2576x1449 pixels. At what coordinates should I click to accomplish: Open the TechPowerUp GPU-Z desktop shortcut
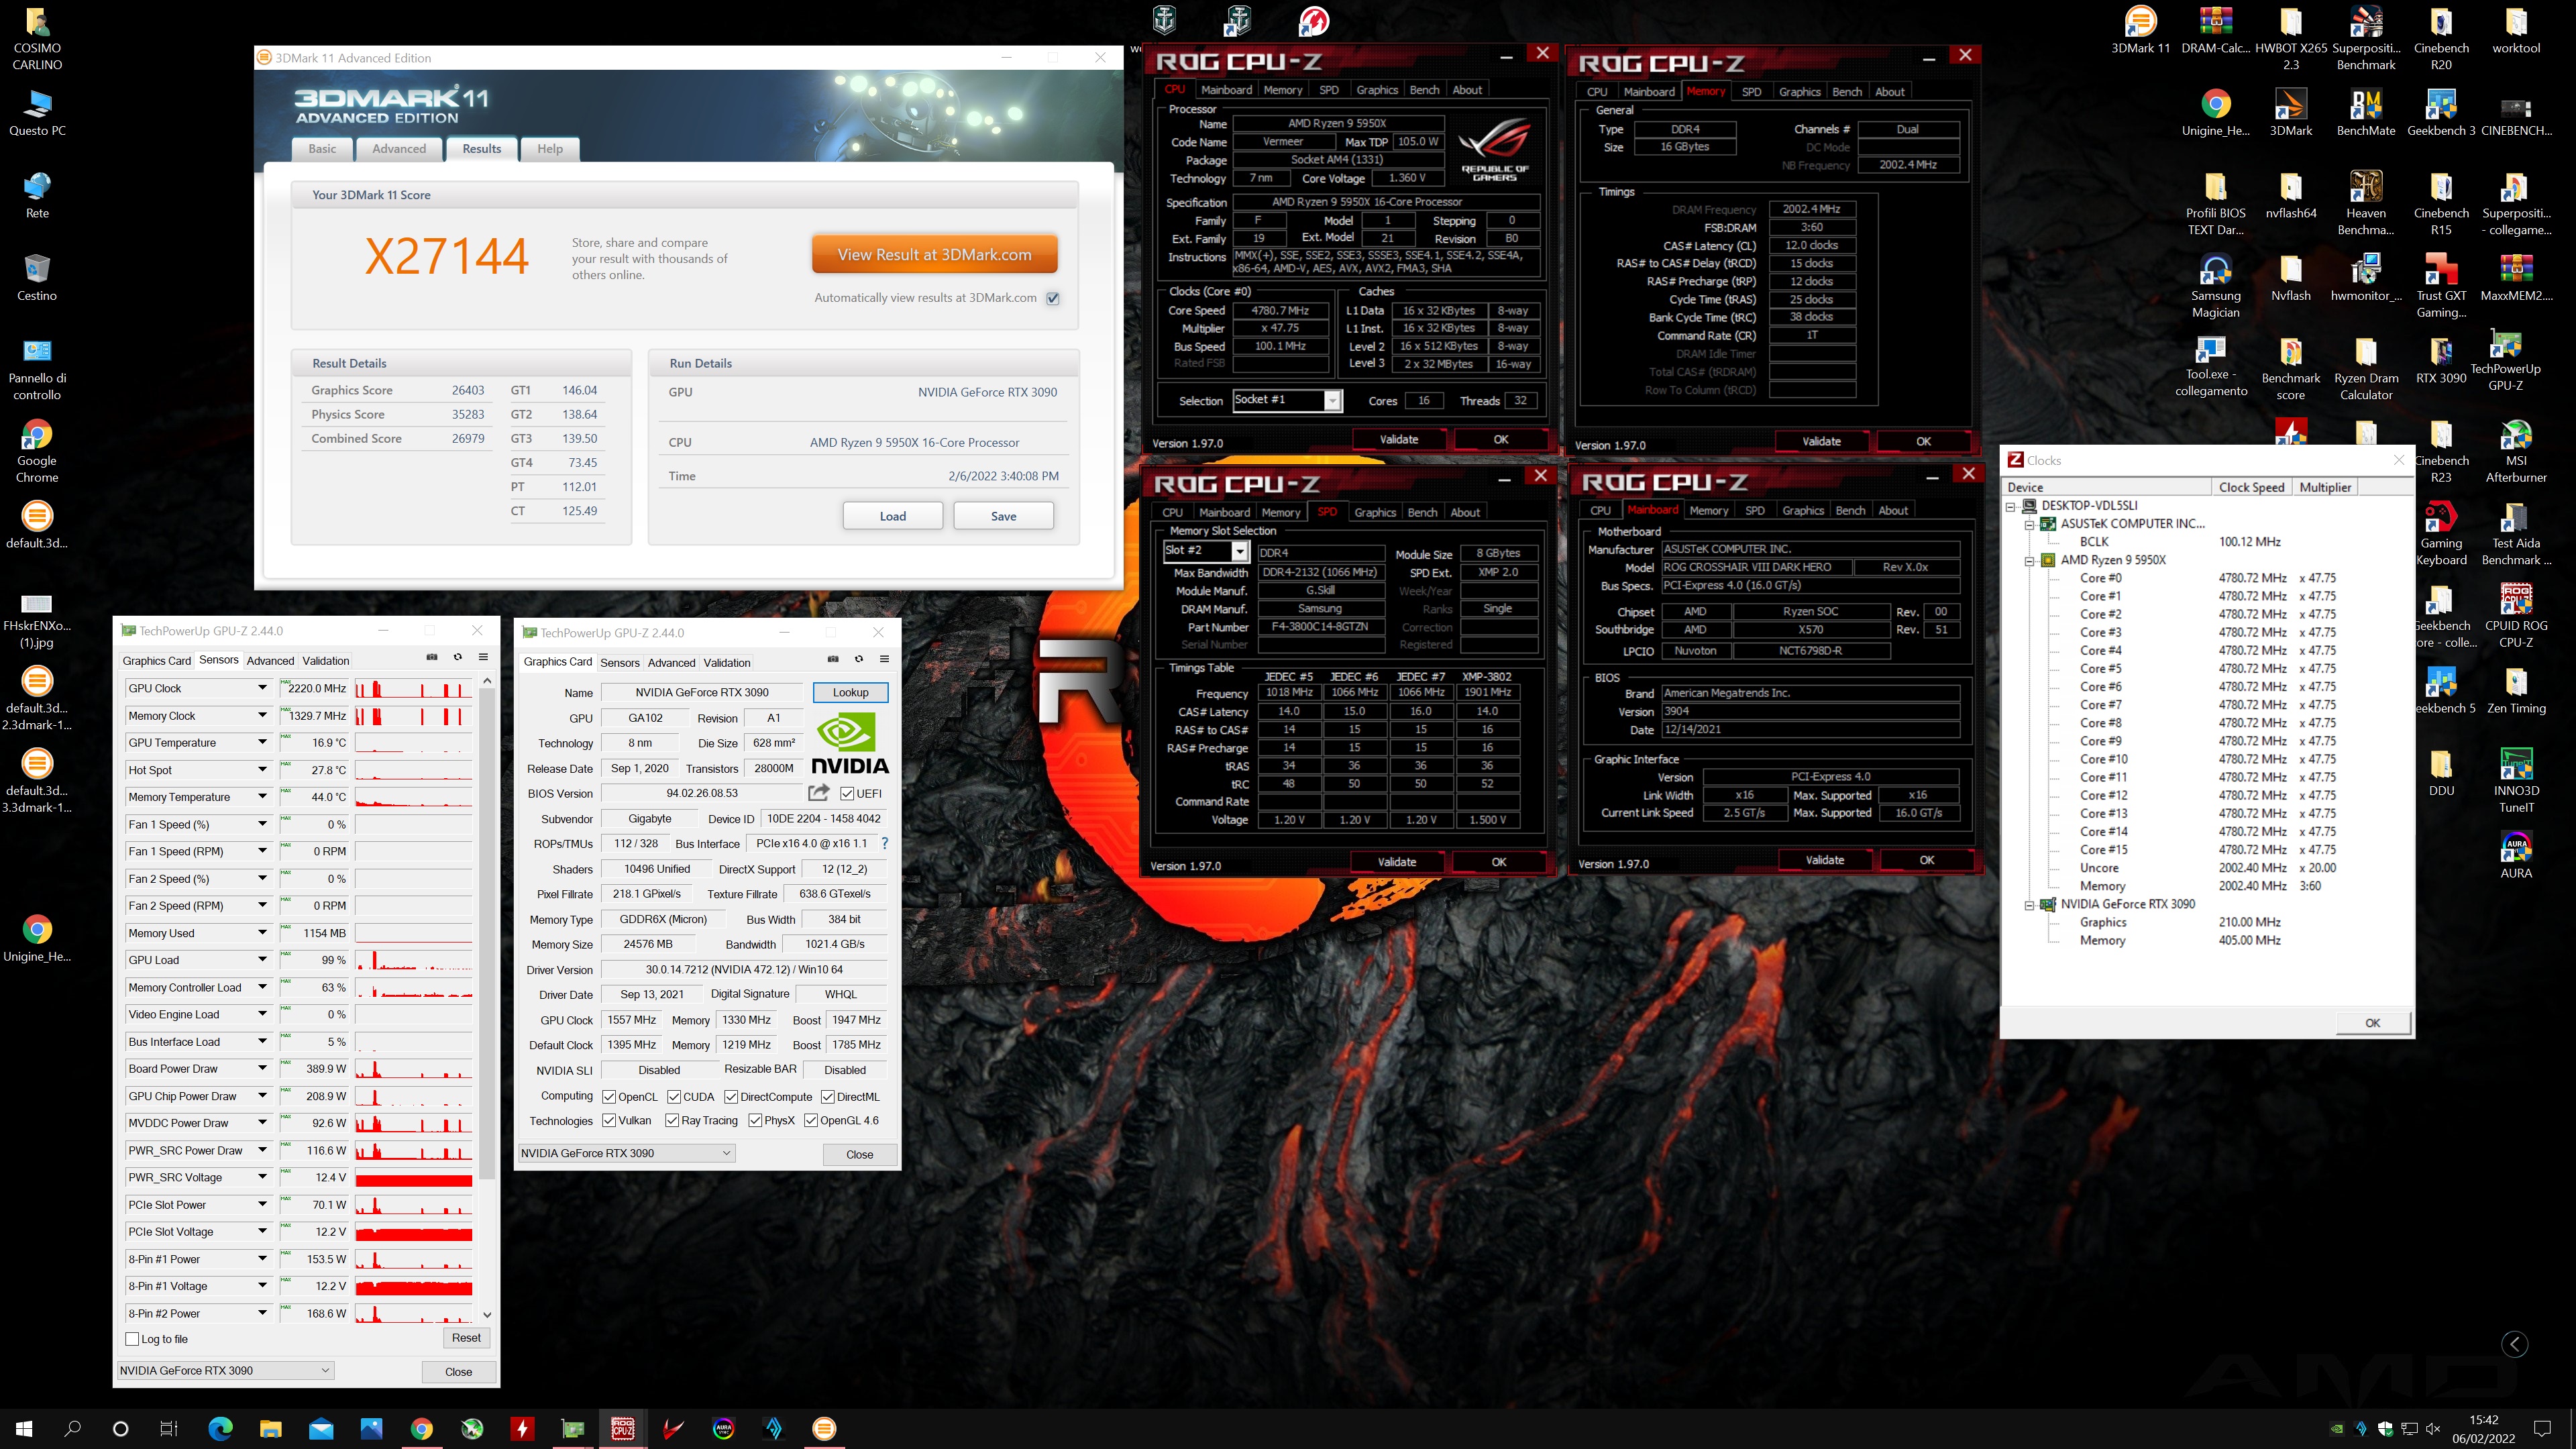click(2505, 360)
